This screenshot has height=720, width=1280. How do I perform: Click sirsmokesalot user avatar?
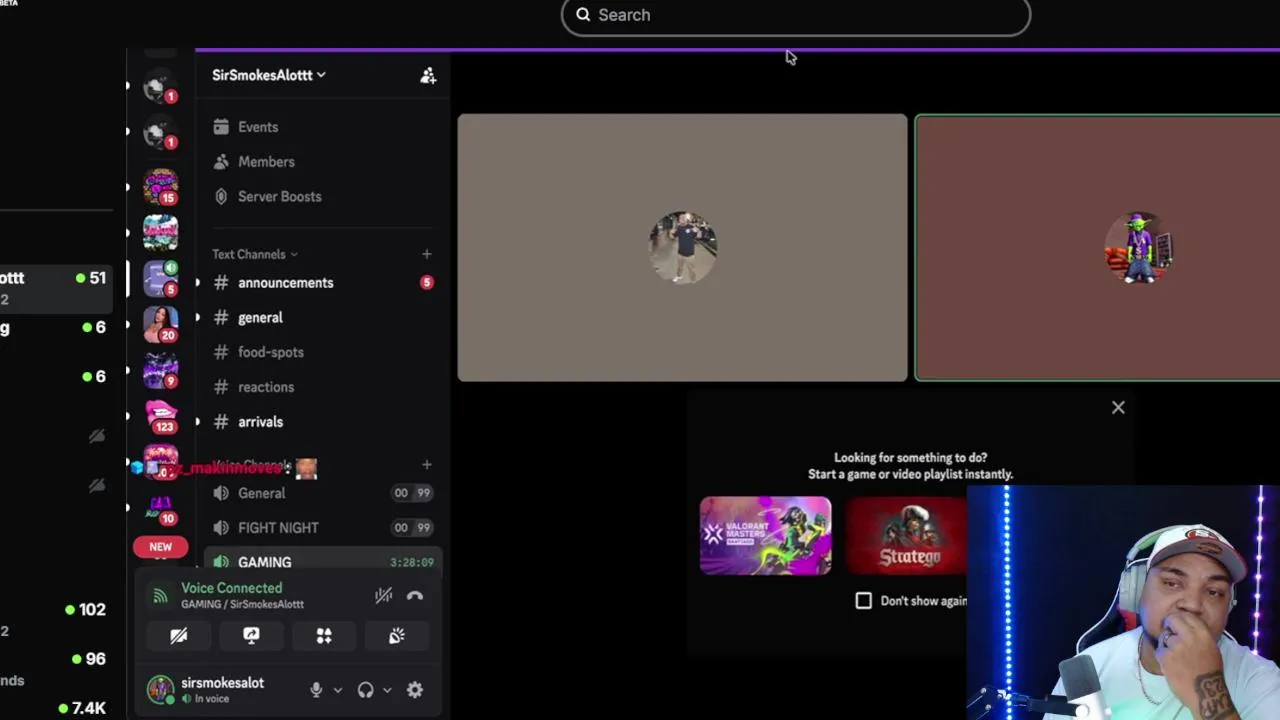point(160,690)
